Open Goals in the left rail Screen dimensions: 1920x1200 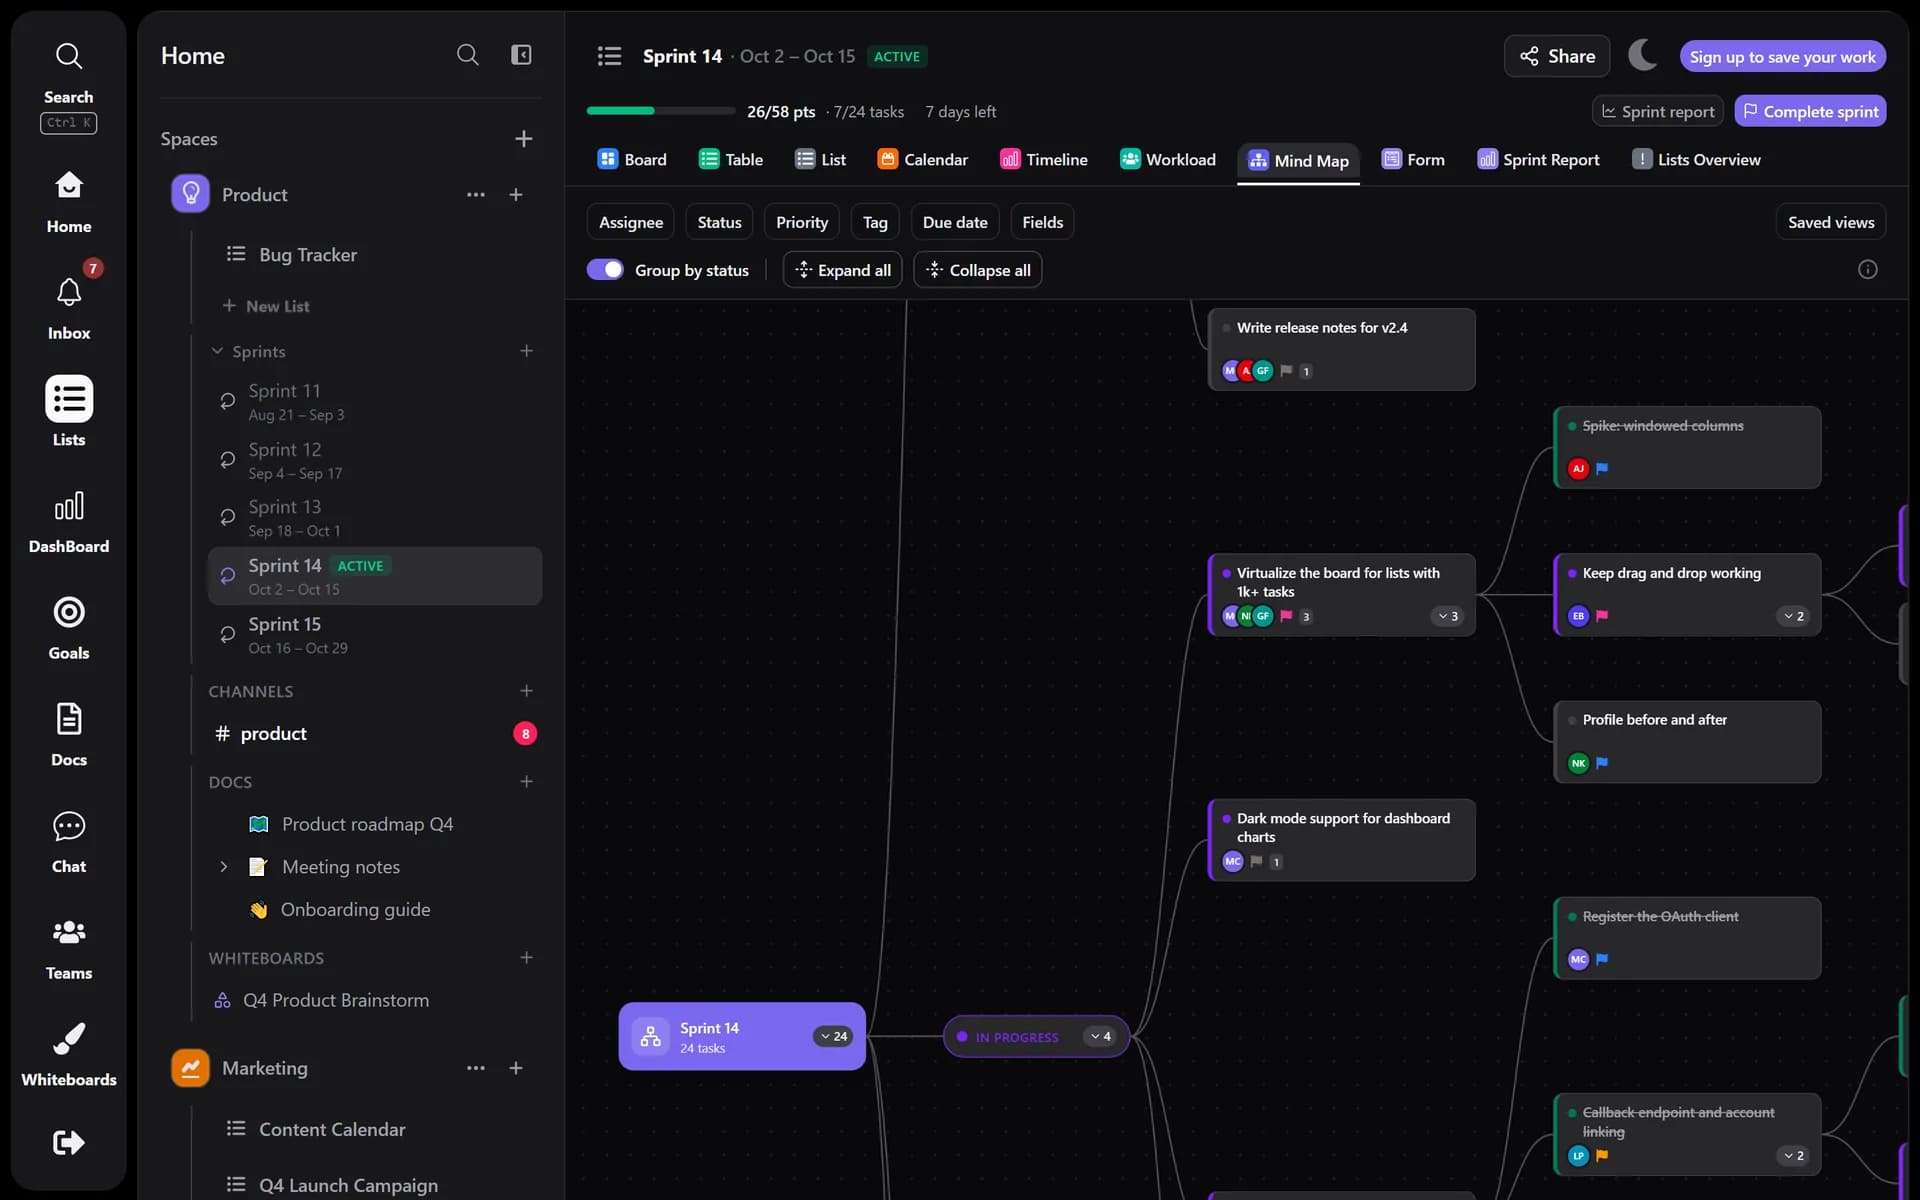coord(68,629)
